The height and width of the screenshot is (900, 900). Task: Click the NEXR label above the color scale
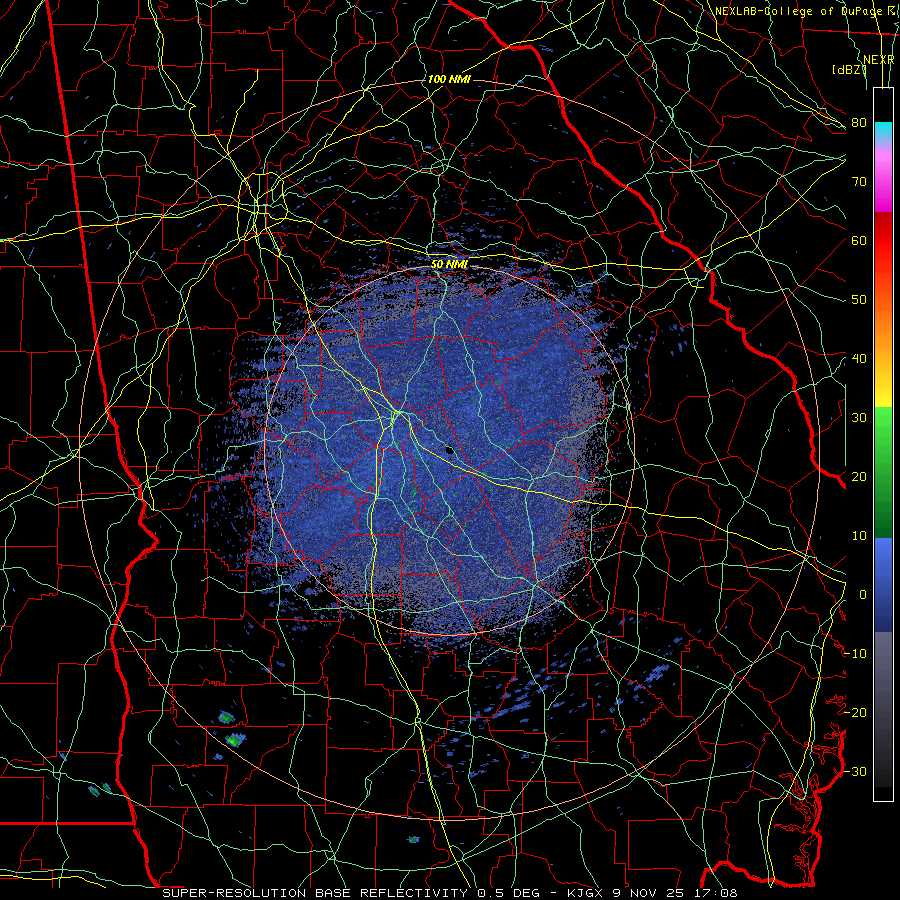pyautogui.click(x=878, y=60)
